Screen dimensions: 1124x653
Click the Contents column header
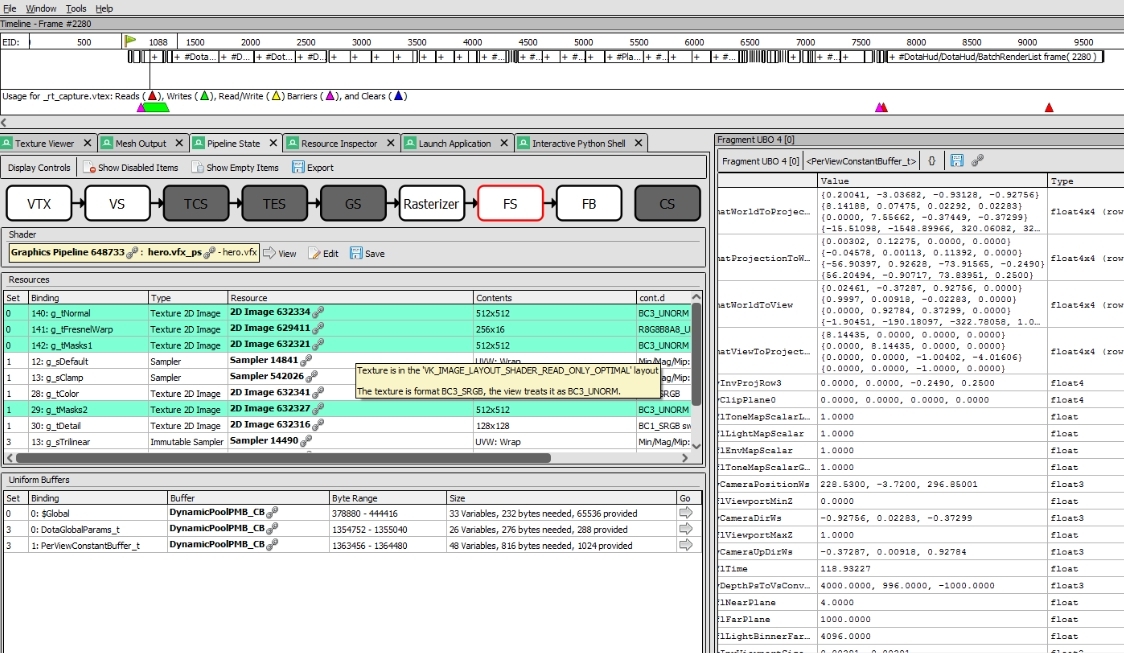point(555,297)
